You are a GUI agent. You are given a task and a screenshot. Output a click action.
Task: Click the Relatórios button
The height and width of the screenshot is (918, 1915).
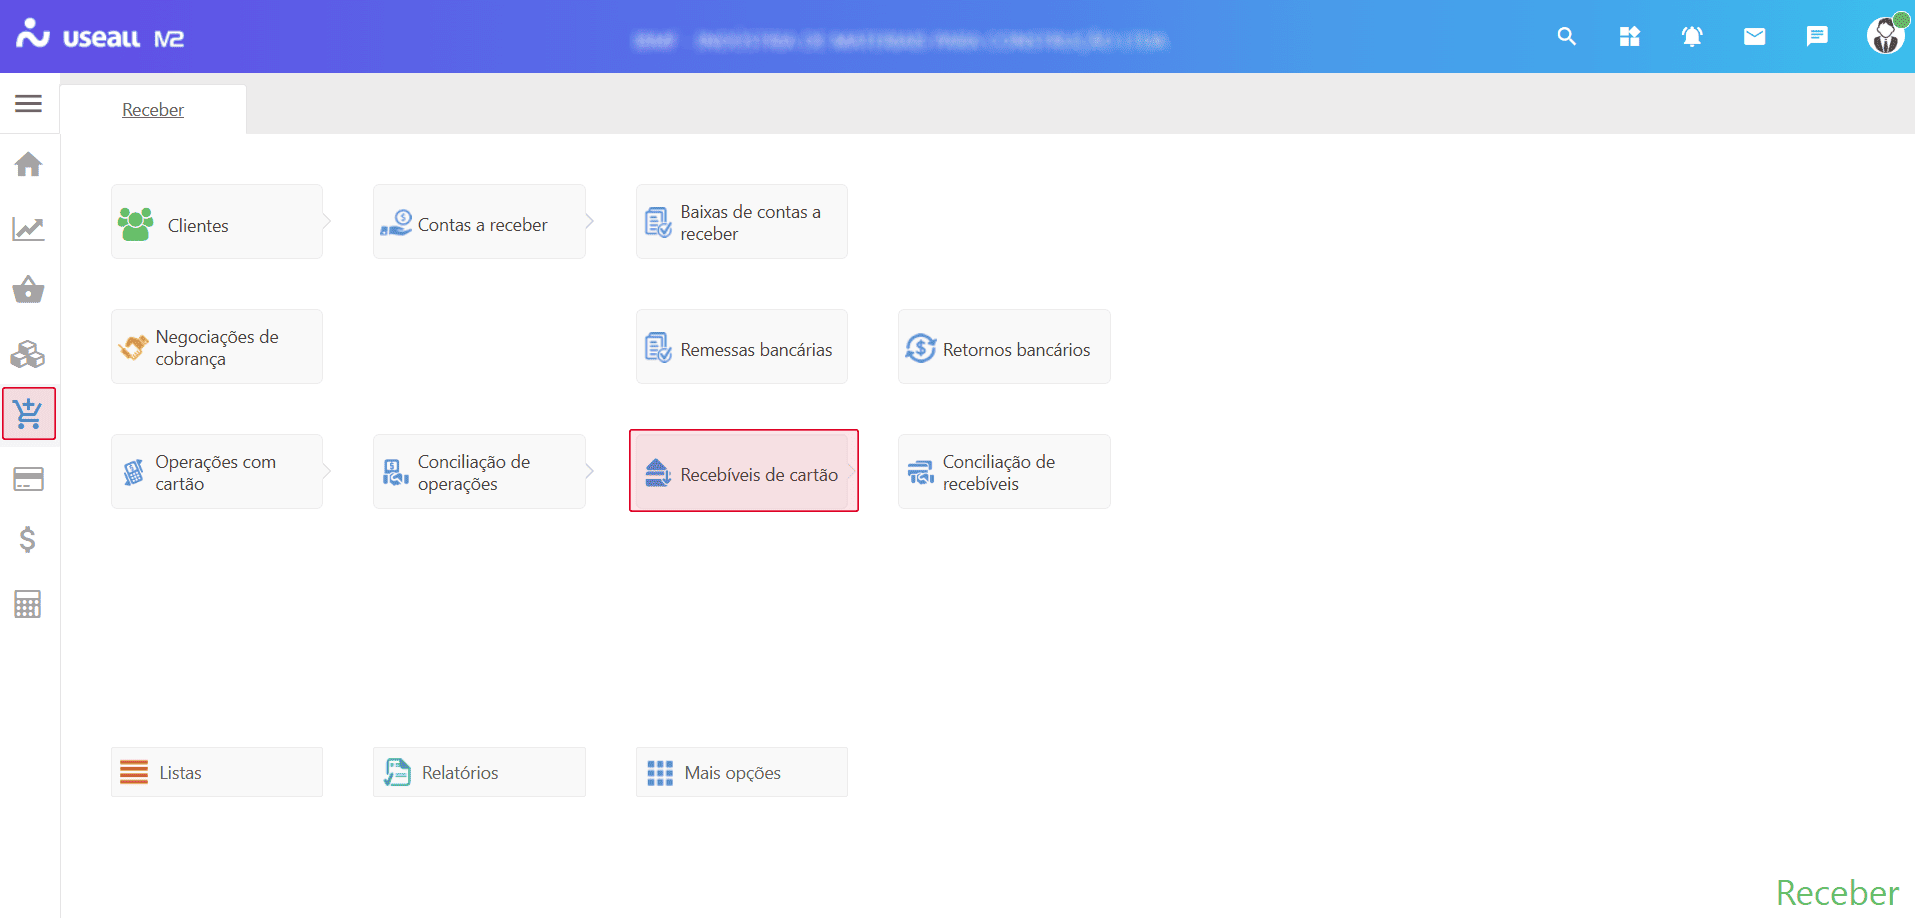(479, 772)
